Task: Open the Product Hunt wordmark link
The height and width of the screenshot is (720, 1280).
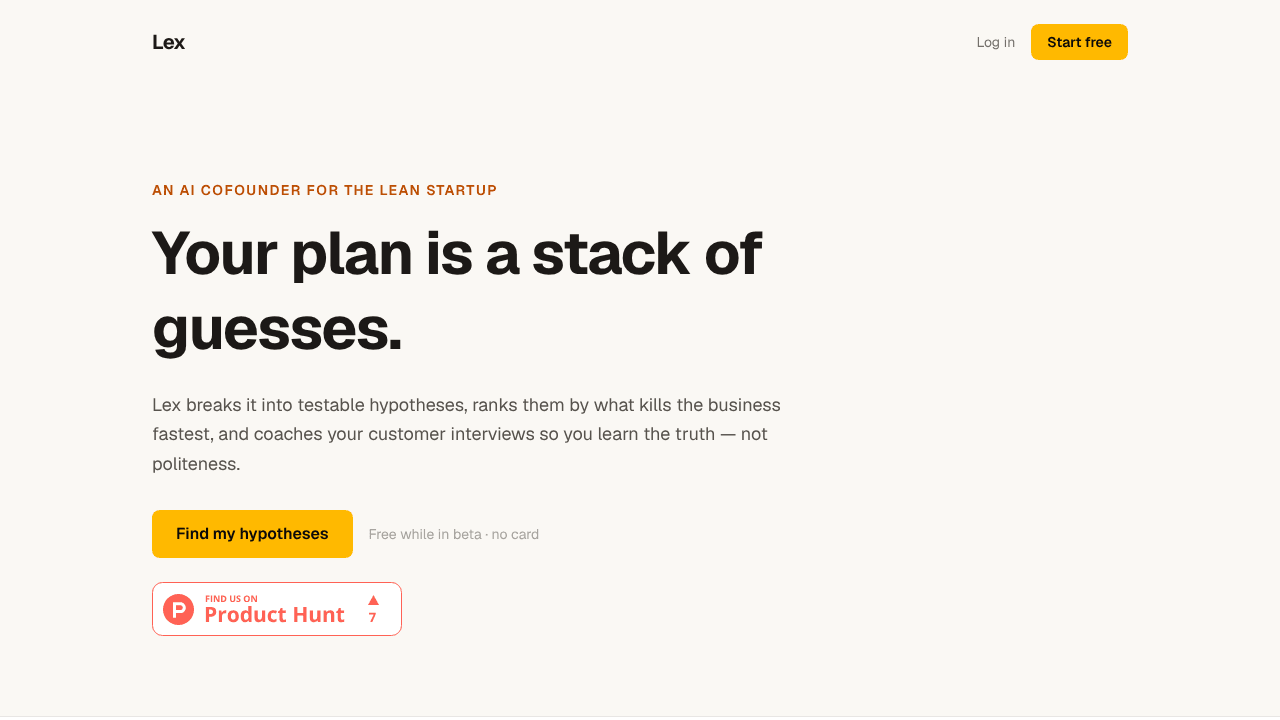Action: pos(274,615)
